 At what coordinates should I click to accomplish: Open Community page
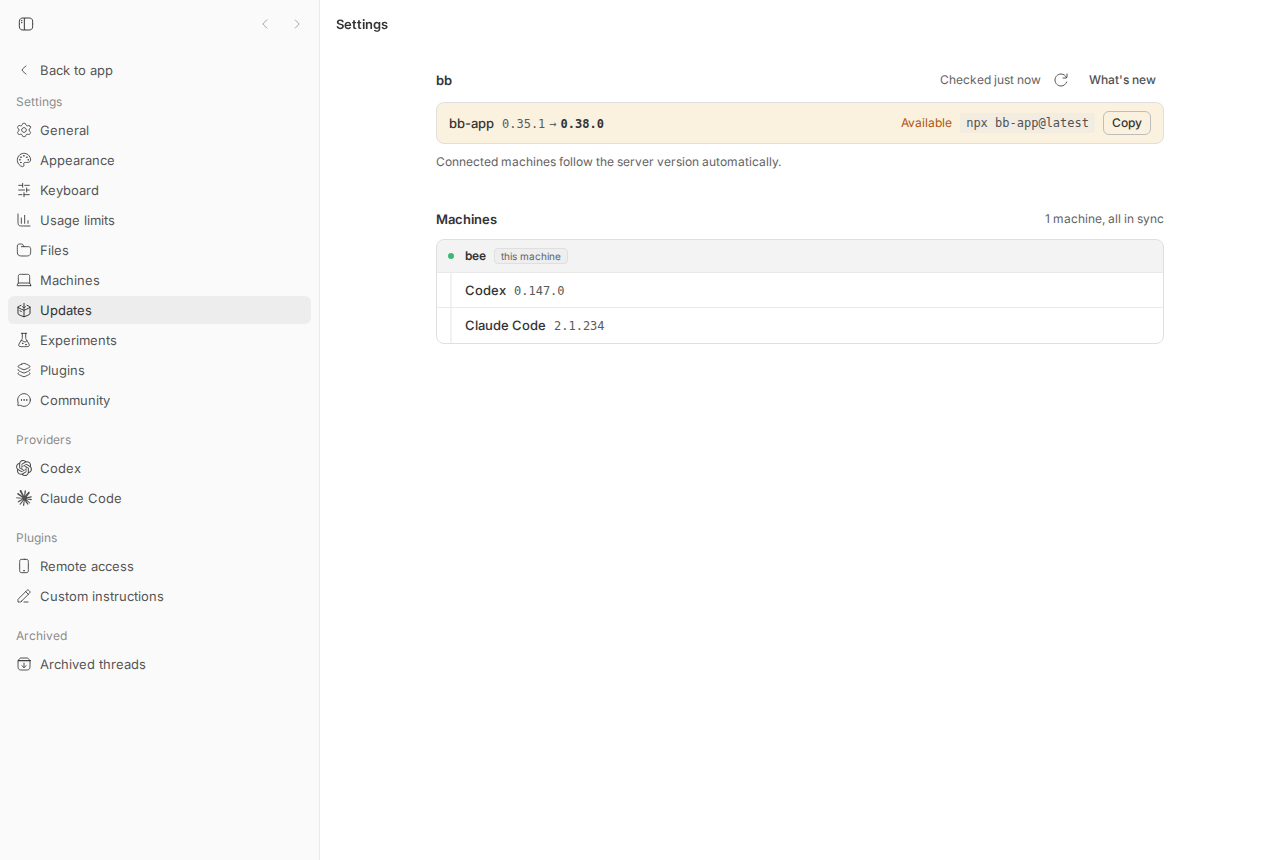(x=159, y=400)
